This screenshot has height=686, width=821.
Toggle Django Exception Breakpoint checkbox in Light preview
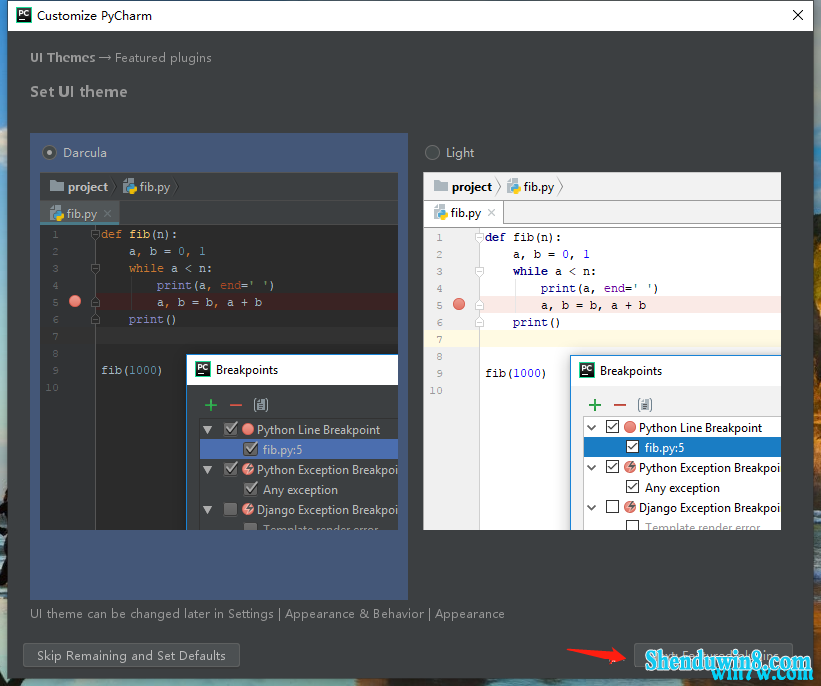click(x=613, y=506)
